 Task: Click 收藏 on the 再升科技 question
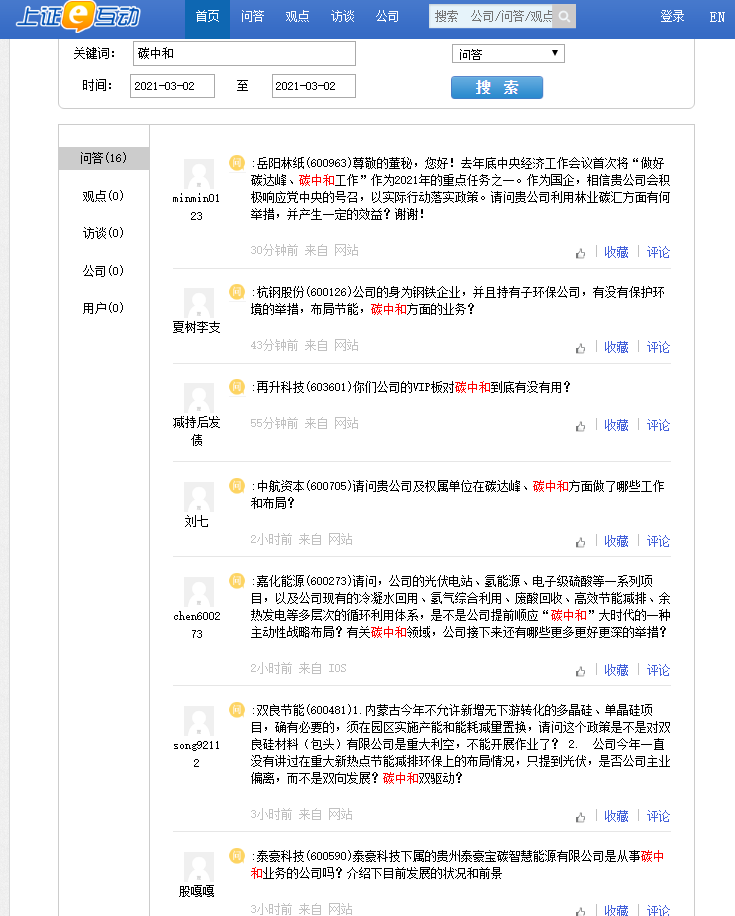(616, 425)
